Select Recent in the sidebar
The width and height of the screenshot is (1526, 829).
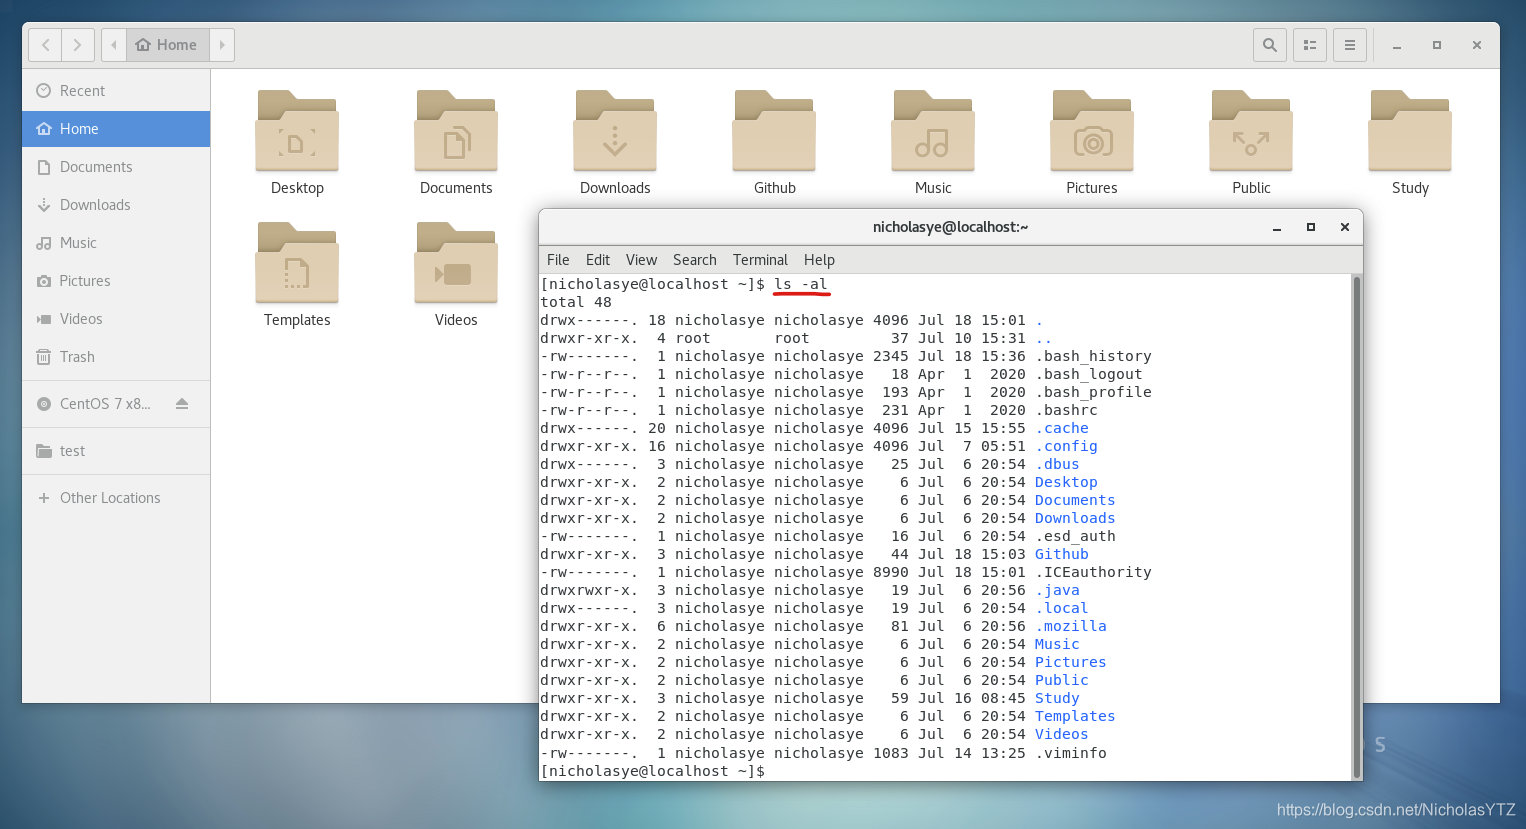point(116,91)
